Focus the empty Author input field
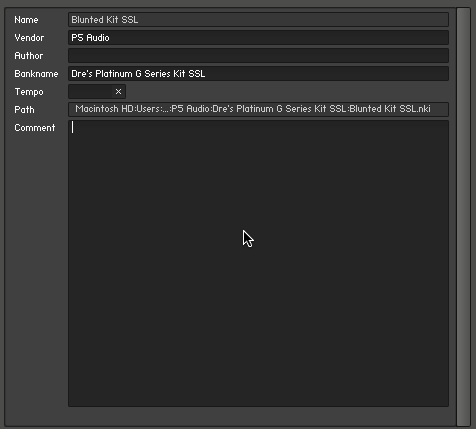476x429 pixels. click(258, 56)
